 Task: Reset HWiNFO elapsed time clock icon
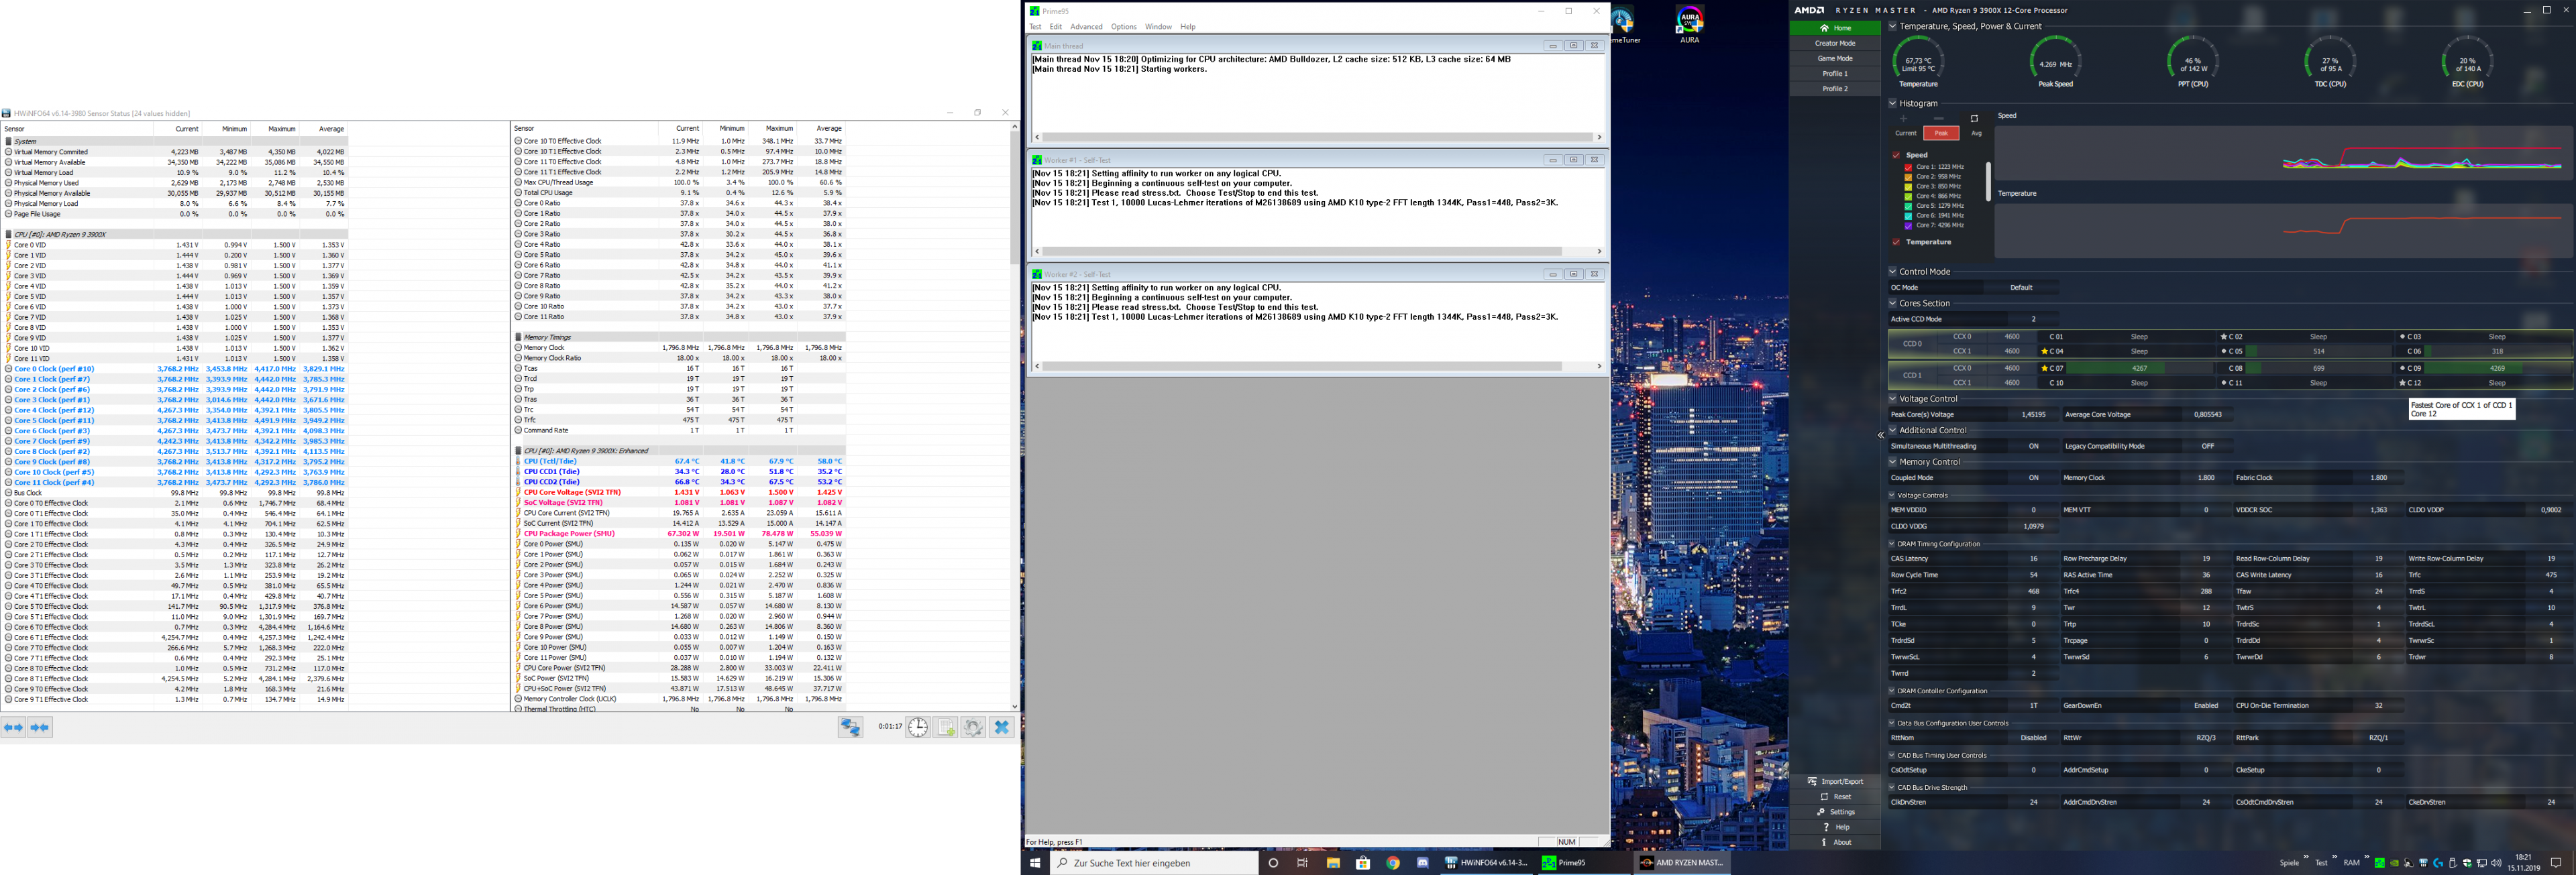917,727
